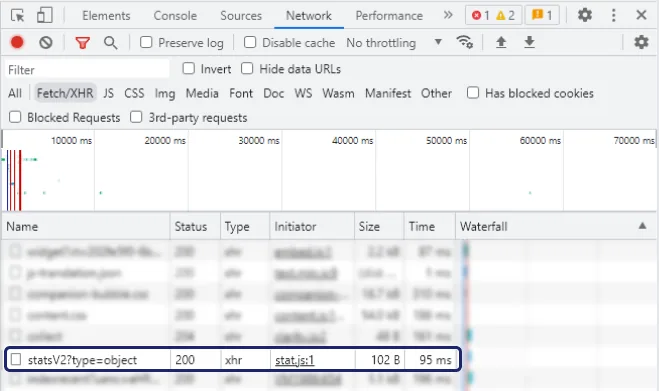Filter requests by Media type
659x391 pixels.
[202, 93]
